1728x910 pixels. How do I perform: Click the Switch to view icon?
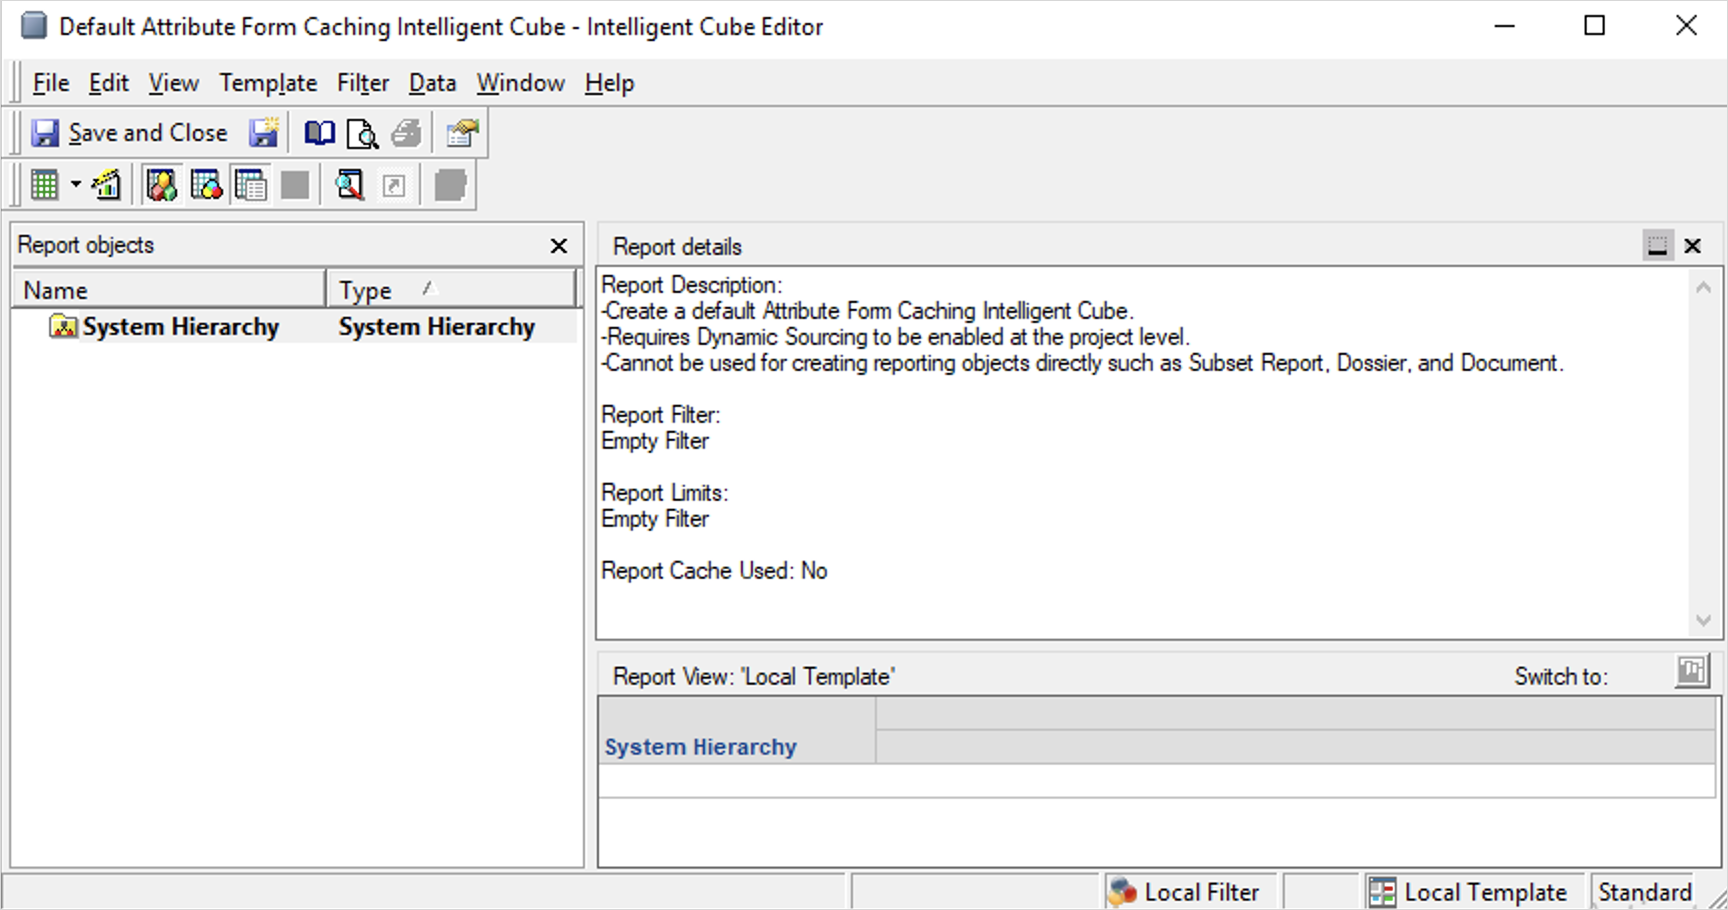coord(1691,671)
